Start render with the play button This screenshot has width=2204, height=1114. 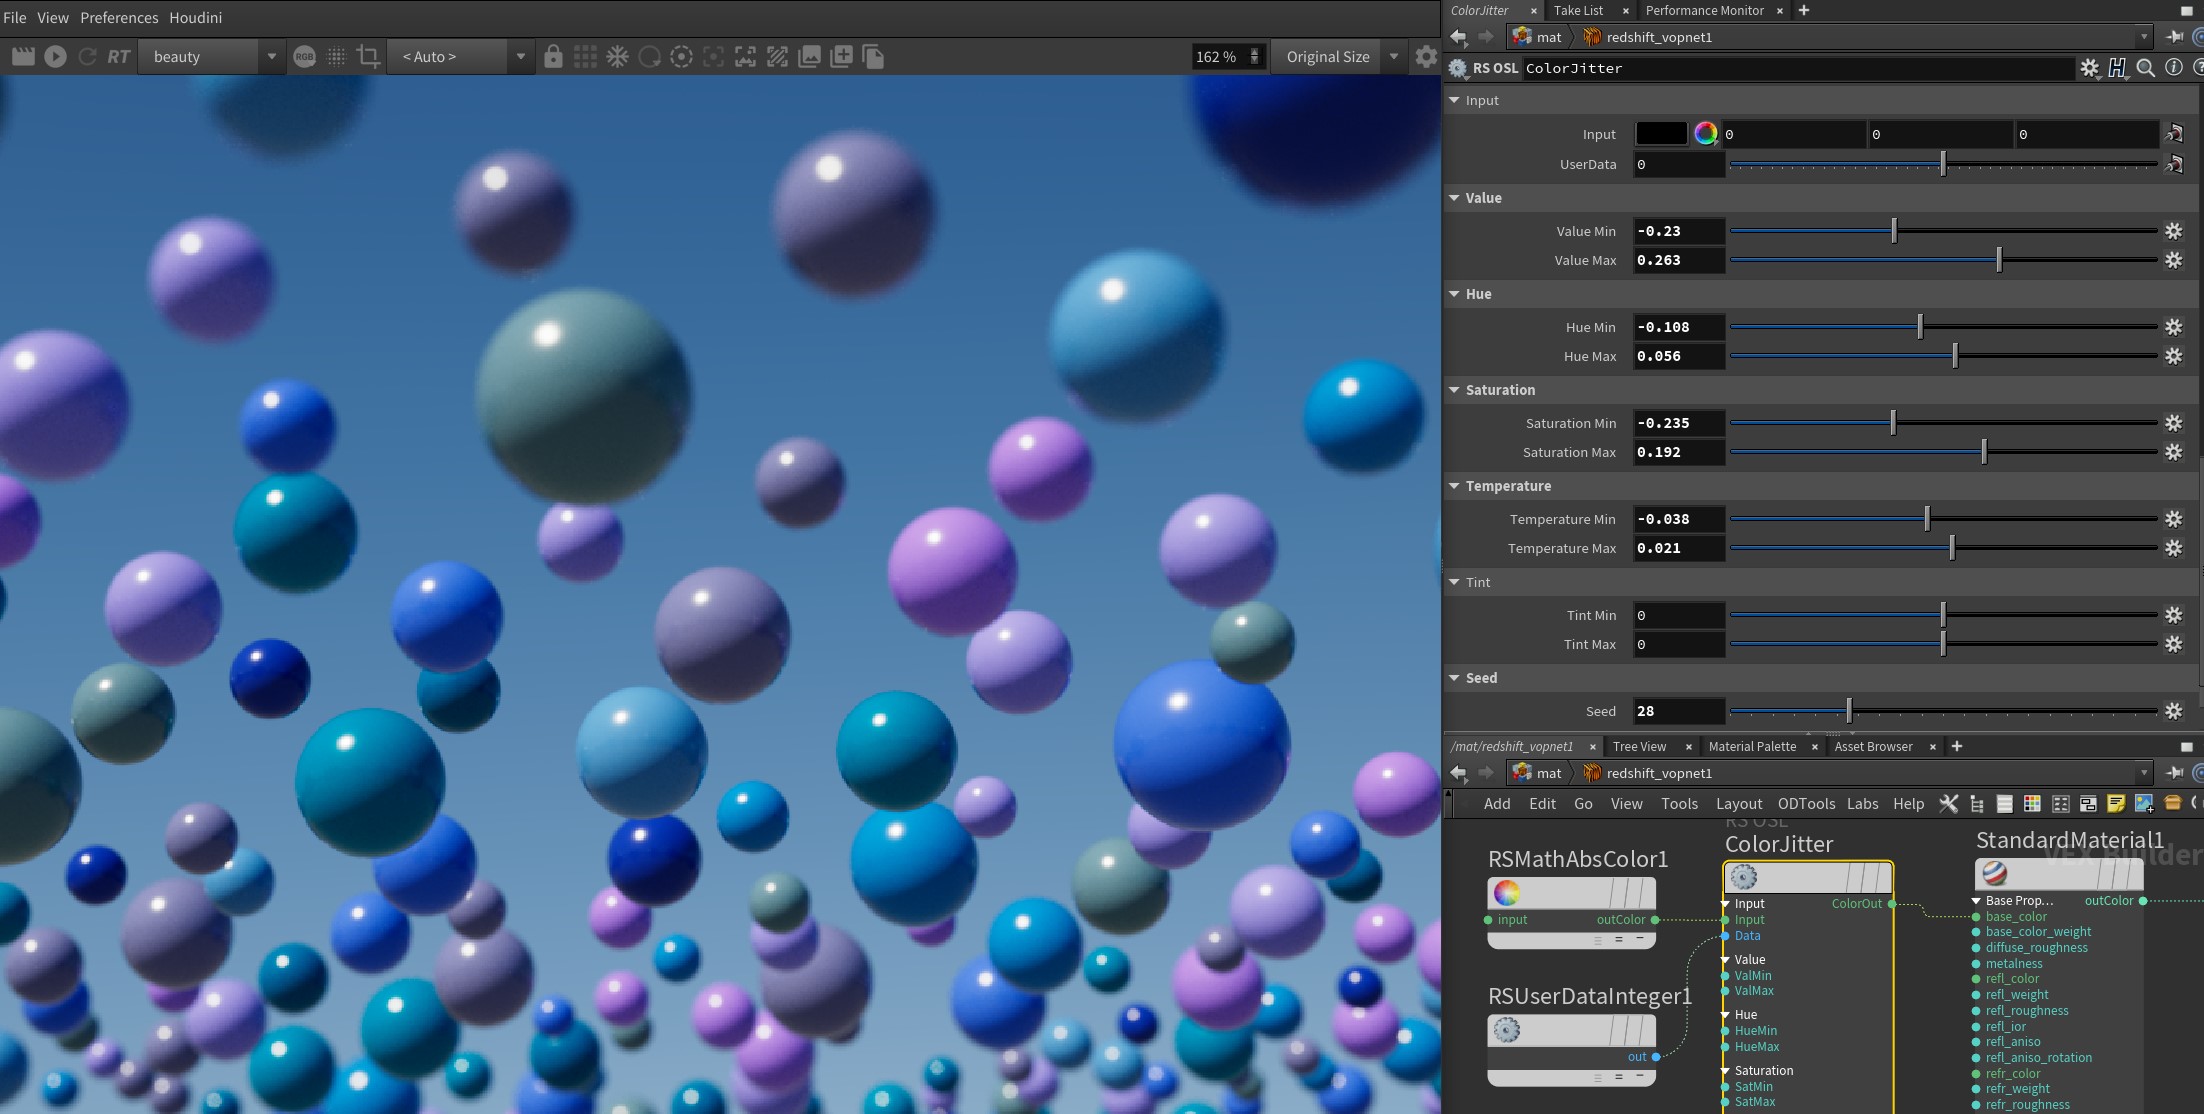click(x=55, y=57)
